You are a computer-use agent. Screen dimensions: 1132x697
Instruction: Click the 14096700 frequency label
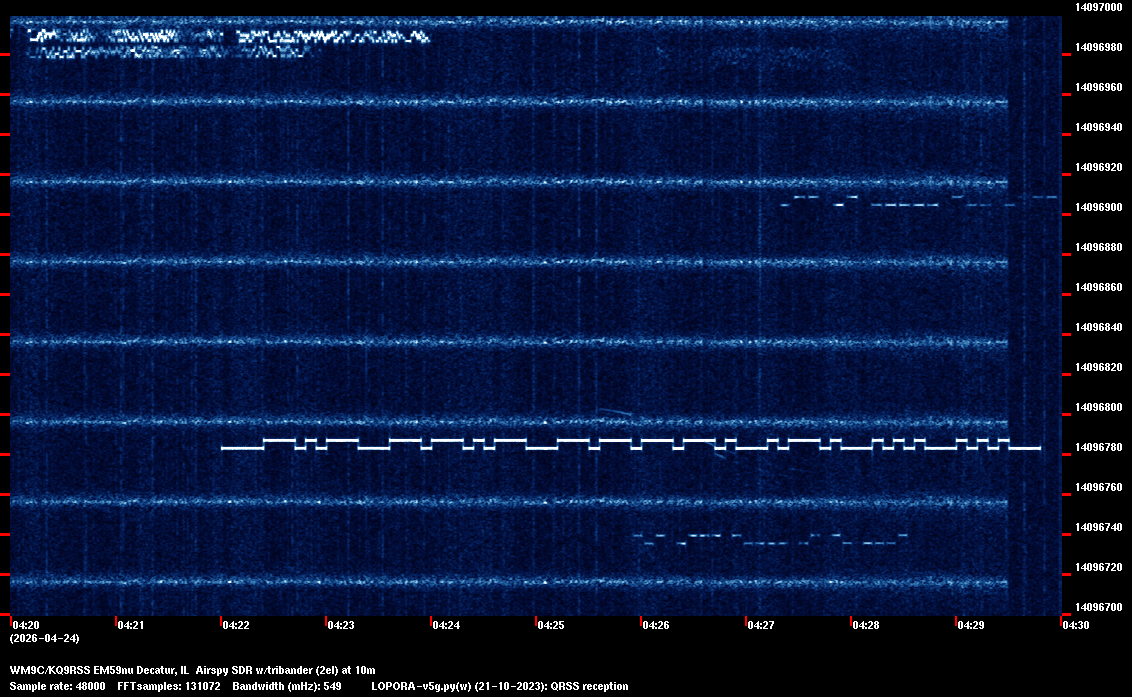[x=1098, y=607]
